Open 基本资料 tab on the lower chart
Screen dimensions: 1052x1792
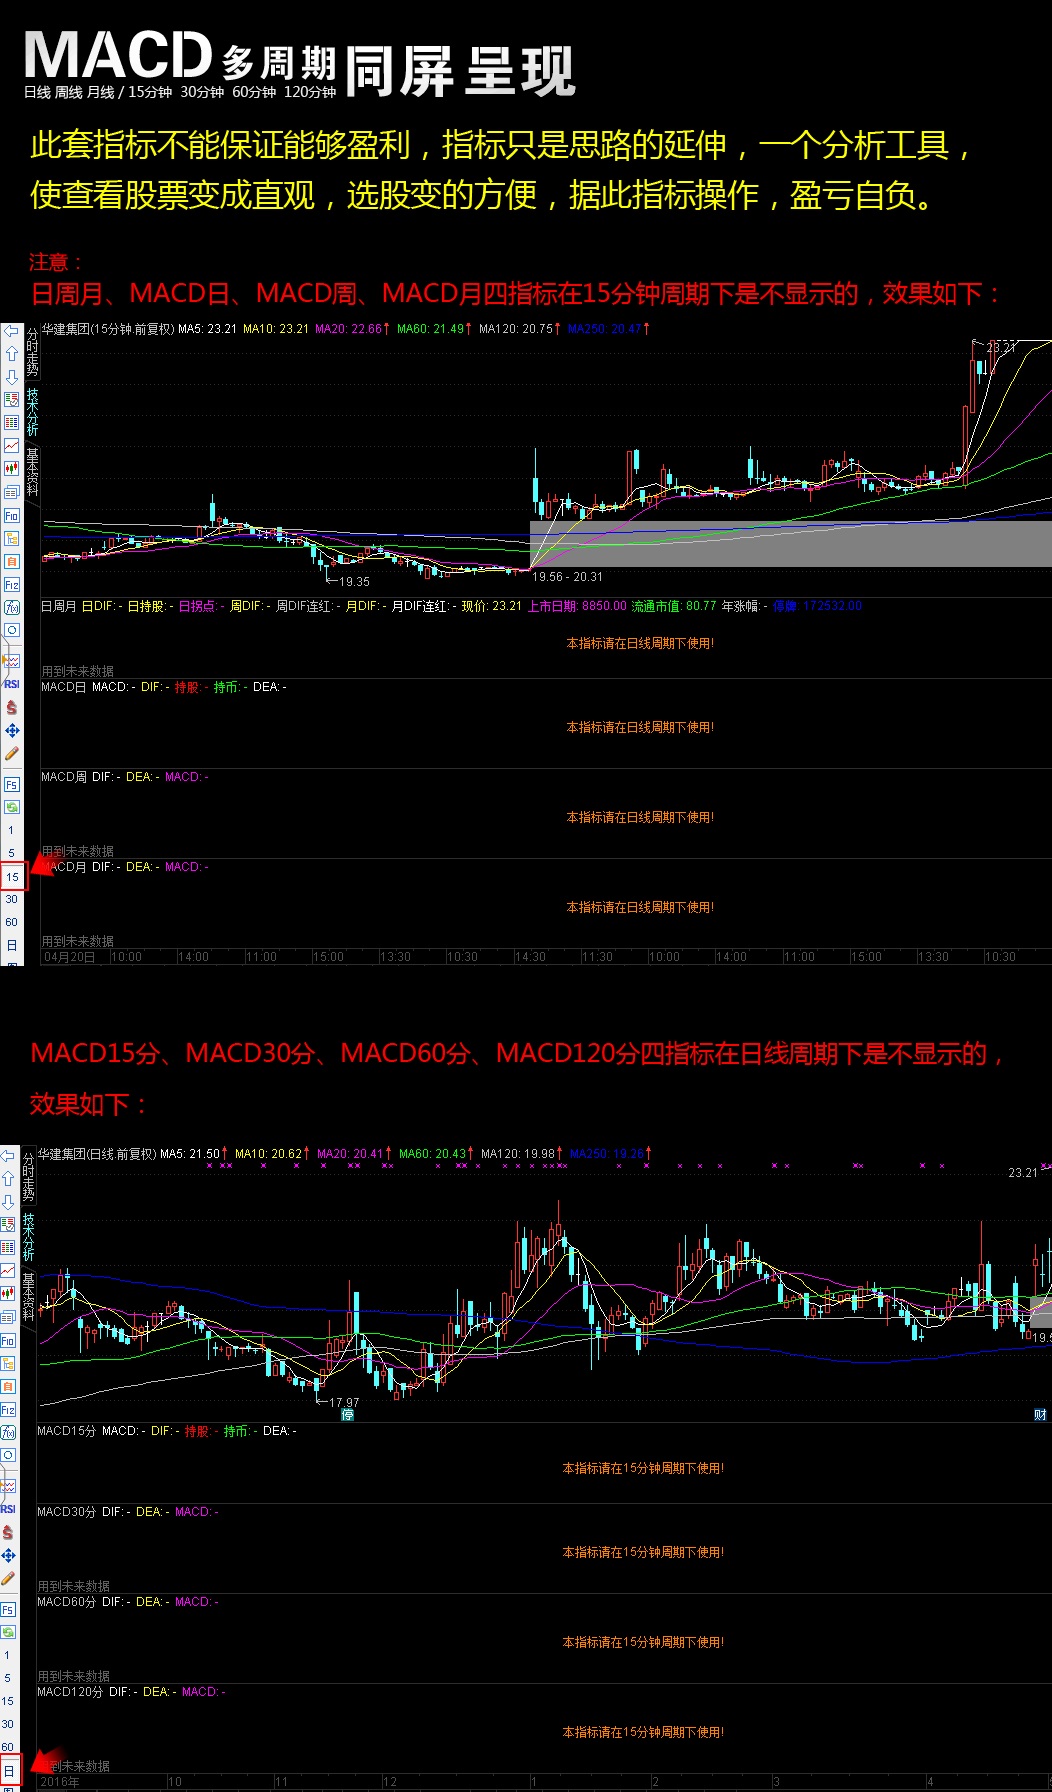tap(28, 1296)
